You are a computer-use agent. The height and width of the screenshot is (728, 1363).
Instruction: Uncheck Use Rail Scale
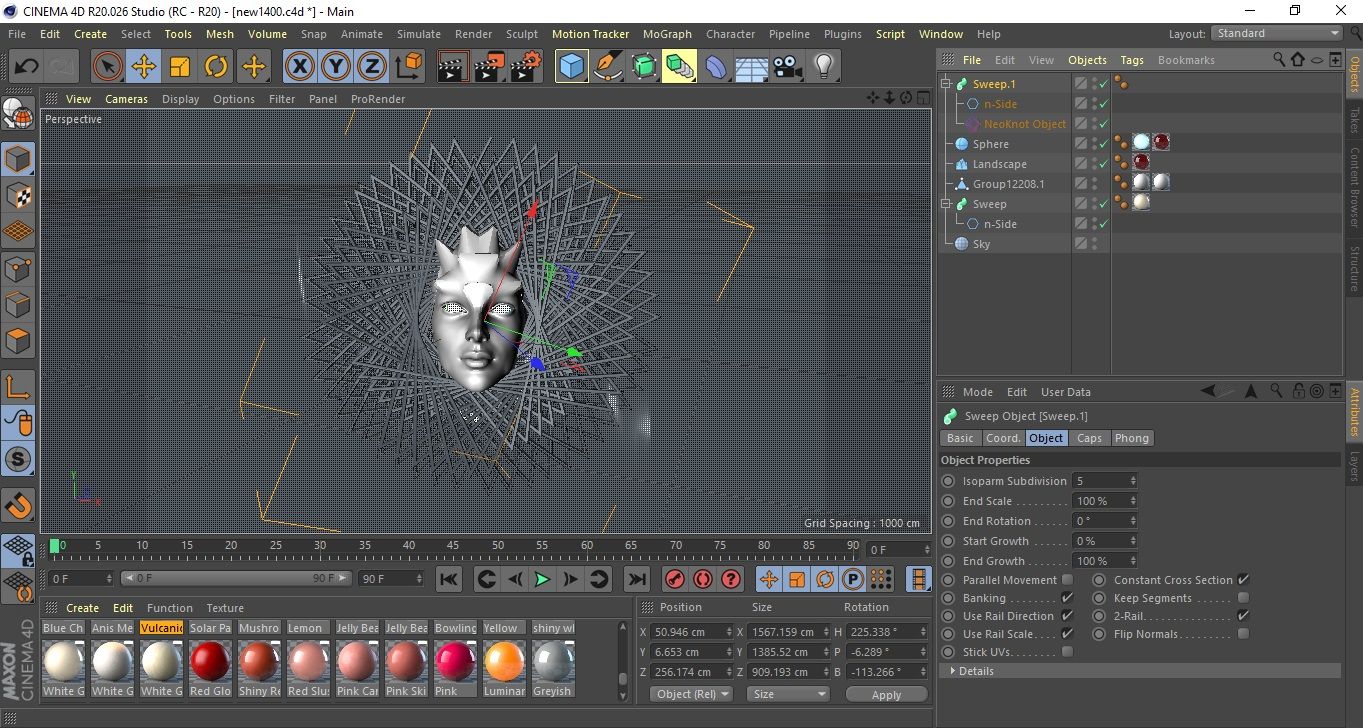pos(1067,634)
